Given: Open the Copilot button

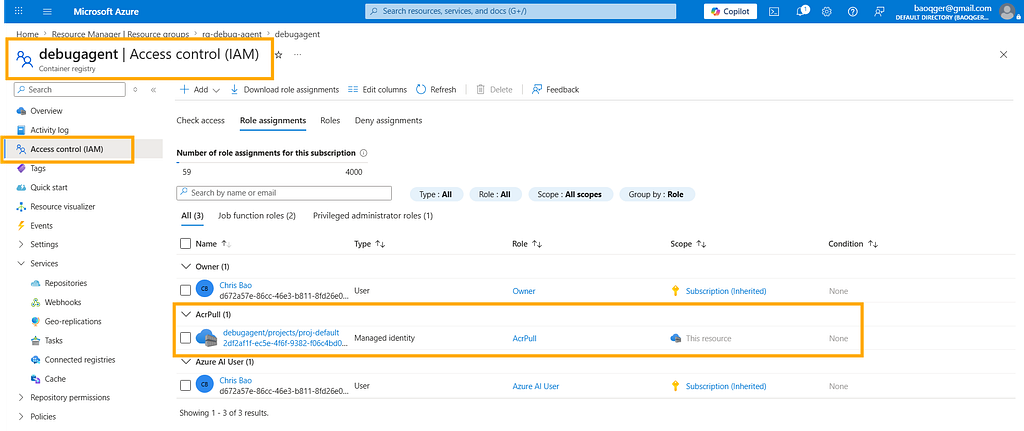Looking at the screenshot, I should (730, 11).
